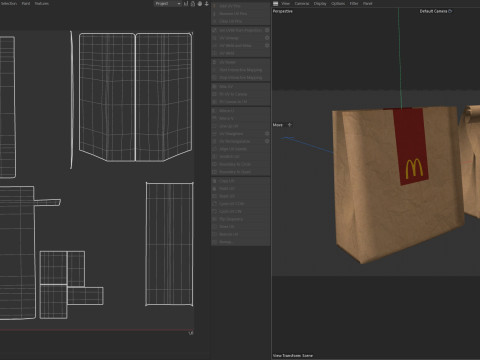
Task: Open the Panel menu in 3D viewport
Action: [x=368, y=4]
